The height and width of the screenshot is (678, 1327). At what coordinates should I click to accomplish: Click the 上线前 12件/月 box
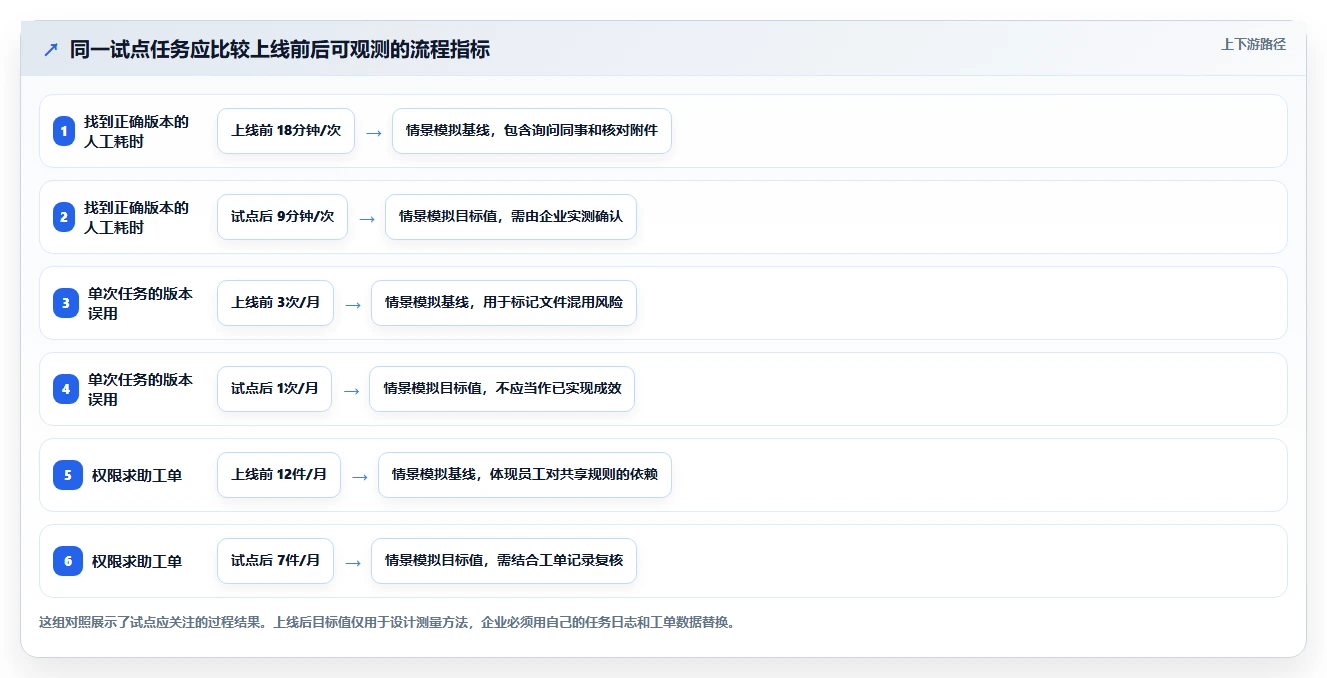tap(279, 475)
